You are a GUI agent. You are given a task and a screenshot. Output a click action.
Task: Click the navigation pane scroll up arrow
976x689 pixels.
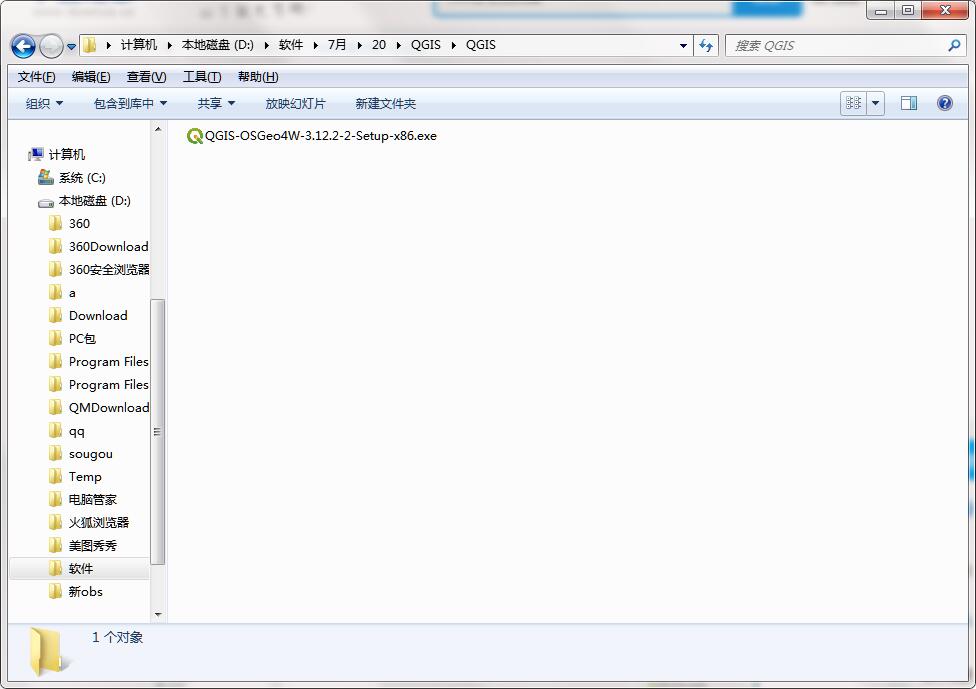tap(158, 129)
